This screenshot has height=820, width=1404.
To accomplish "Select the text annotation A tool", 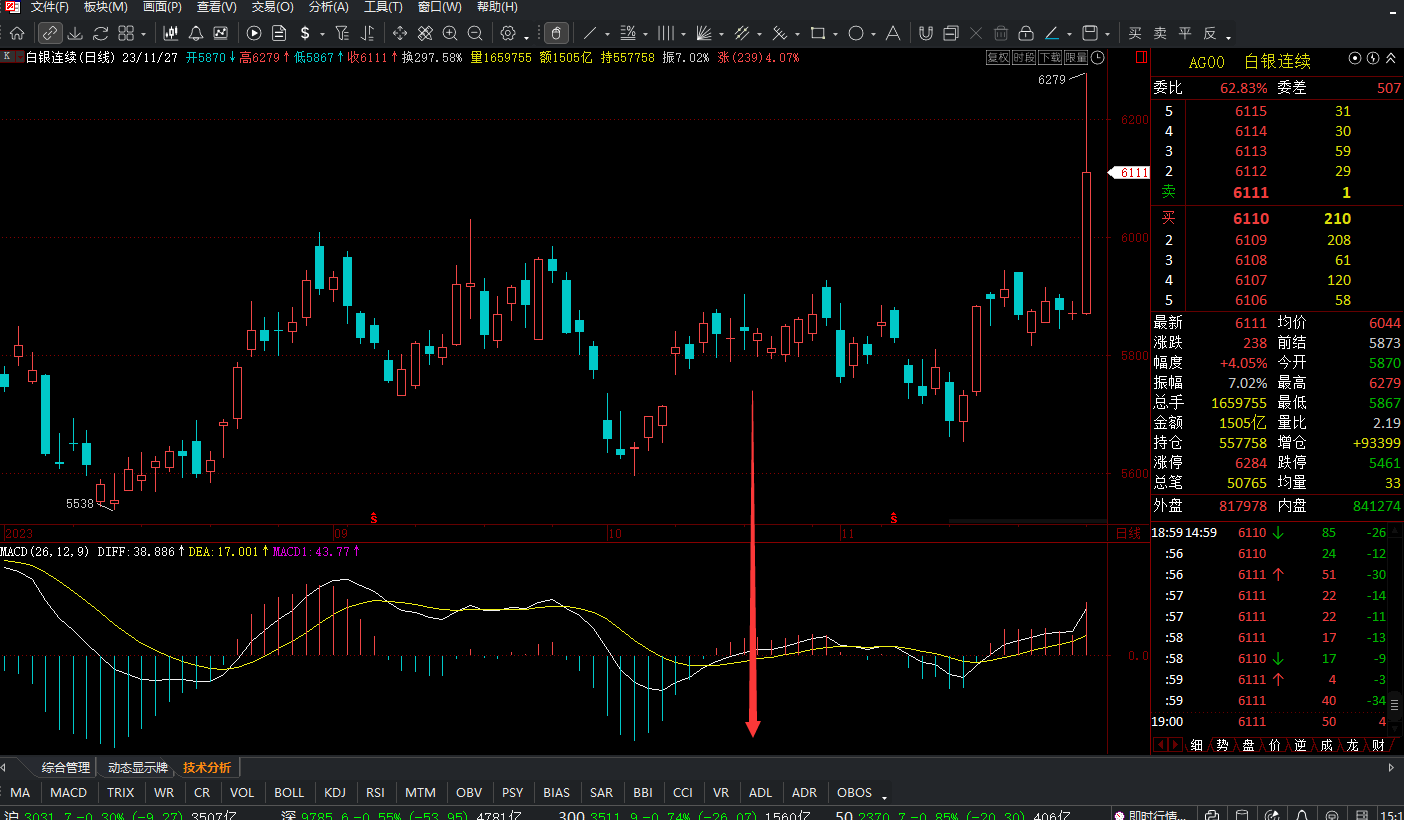I will pos(893,33).
